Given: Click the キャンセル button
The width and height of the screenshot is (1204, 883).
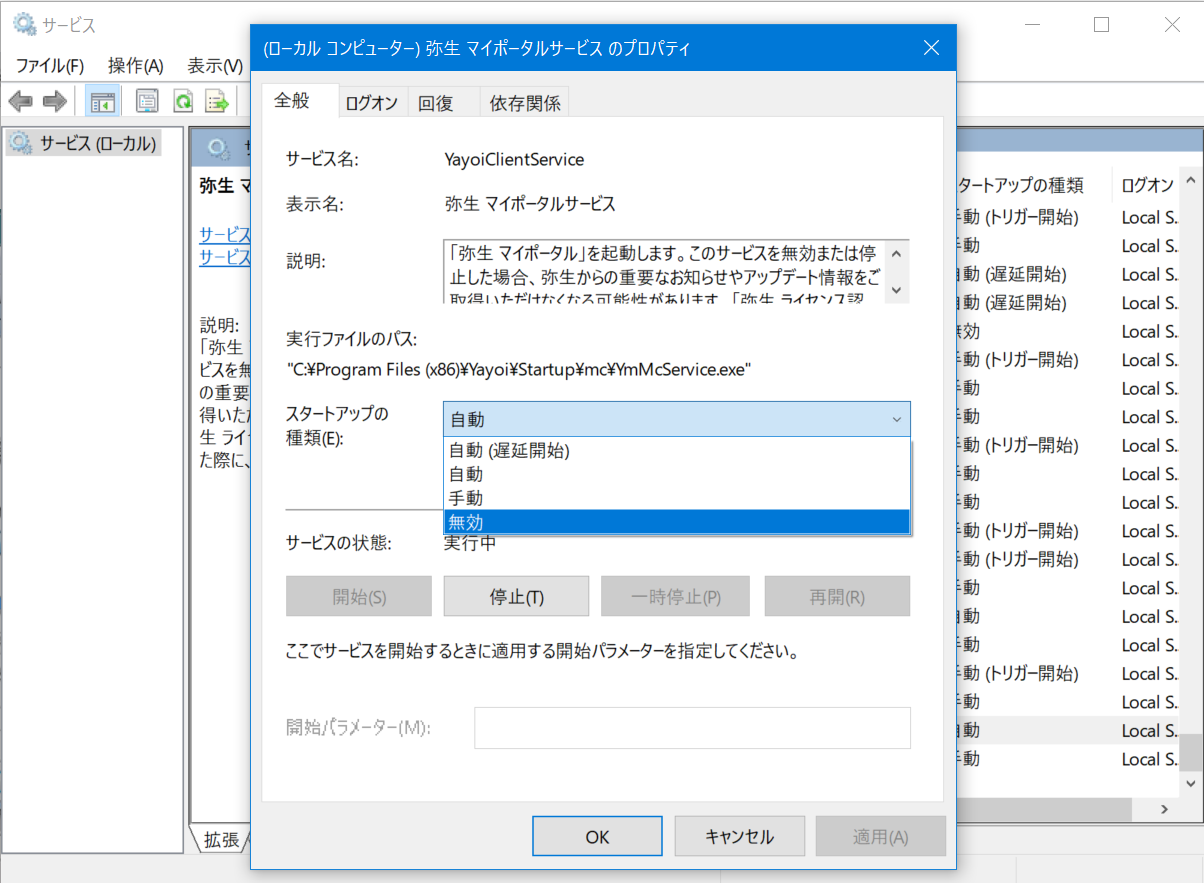Looking at the screenshot, I should pyautogui.click(x=739, y=837).
